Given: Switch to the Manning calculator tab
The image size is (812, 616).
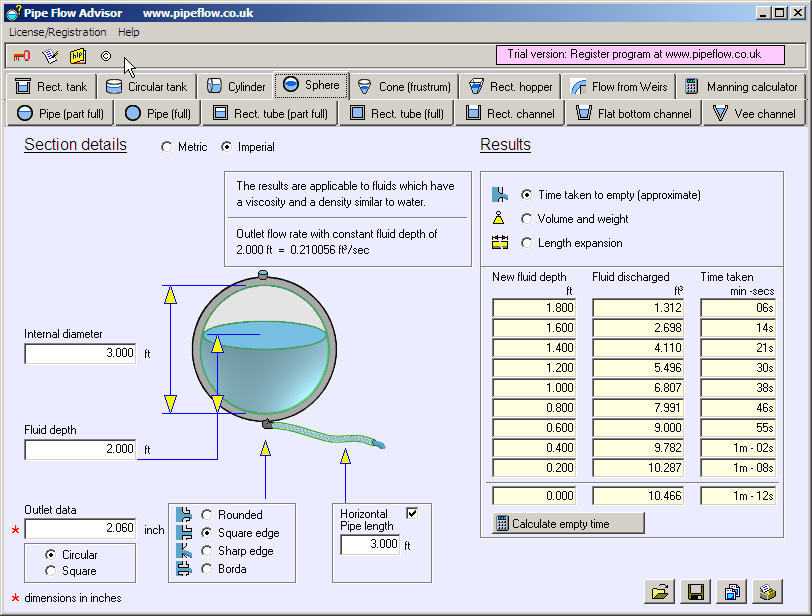Looking at the screenshot, I should (741, 87).
